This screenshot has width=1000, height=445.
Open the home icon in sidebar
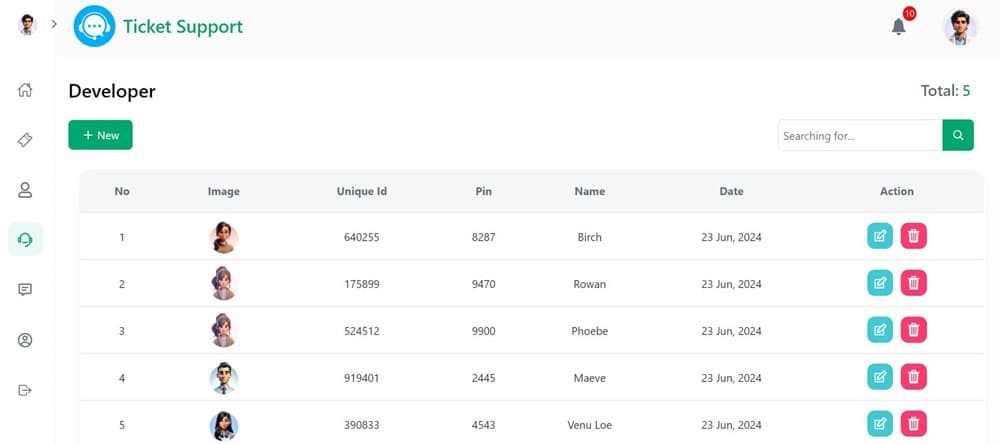pos(25,90)
